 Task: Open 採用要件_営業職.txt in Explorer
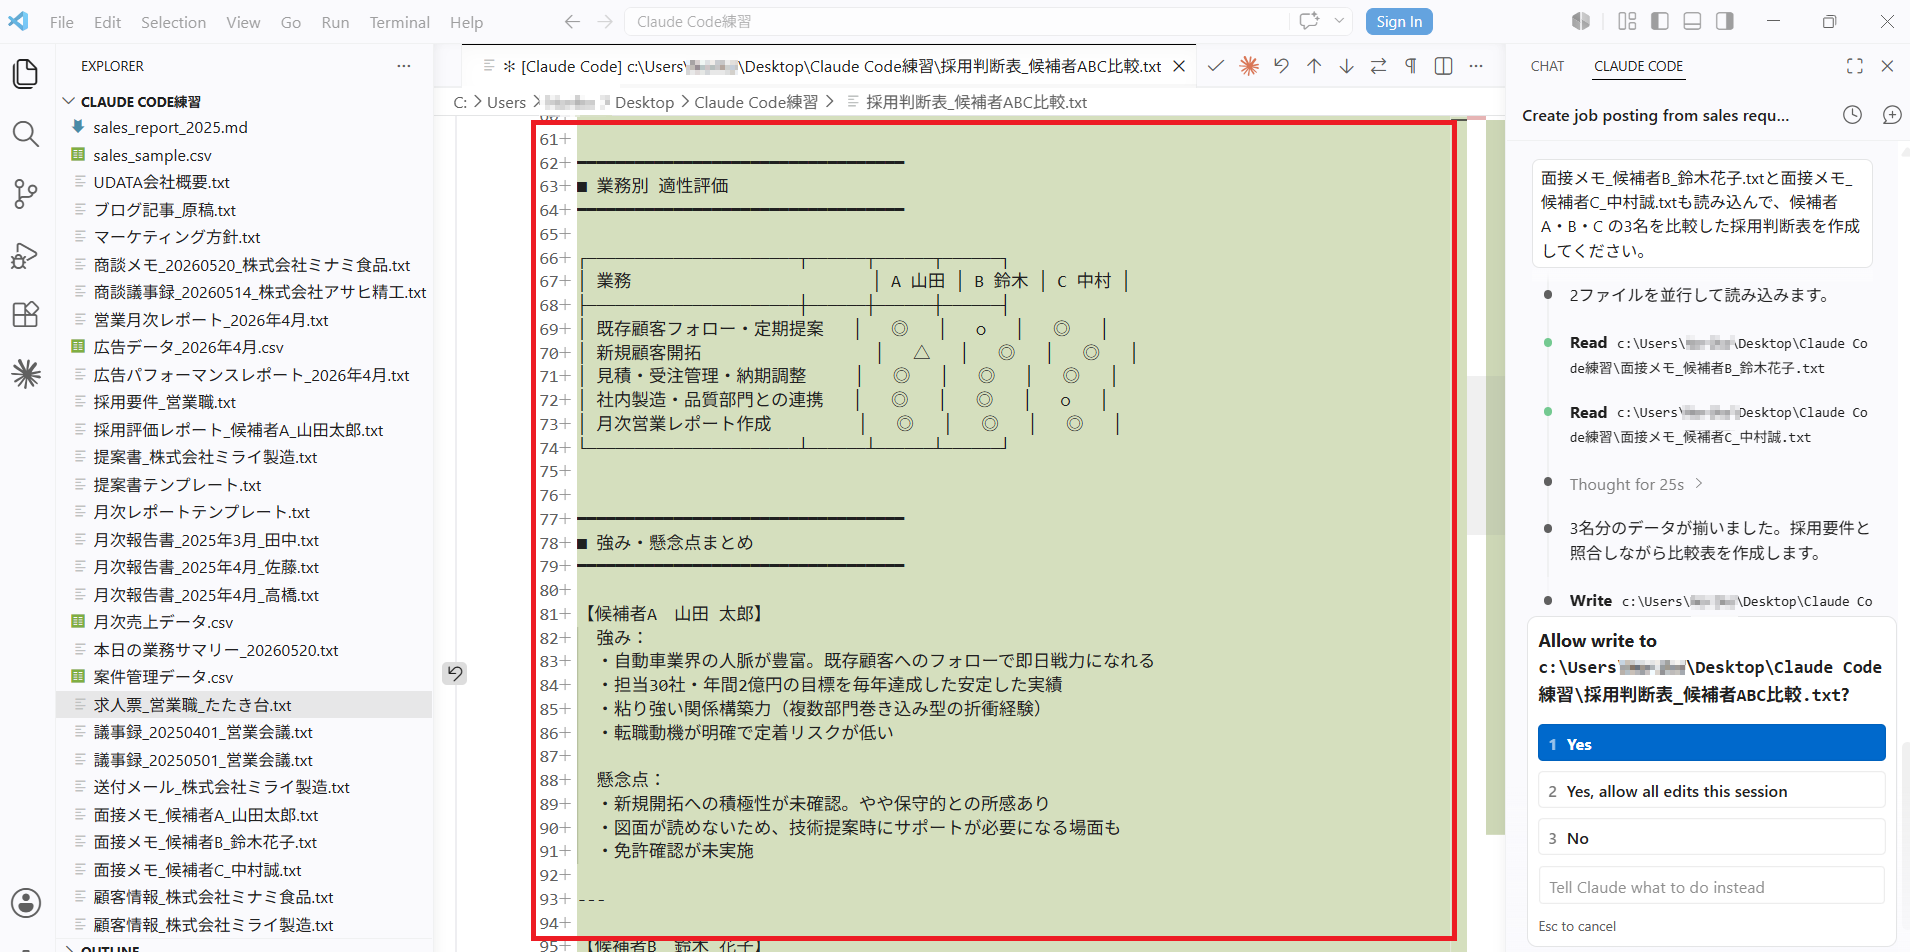164,402
